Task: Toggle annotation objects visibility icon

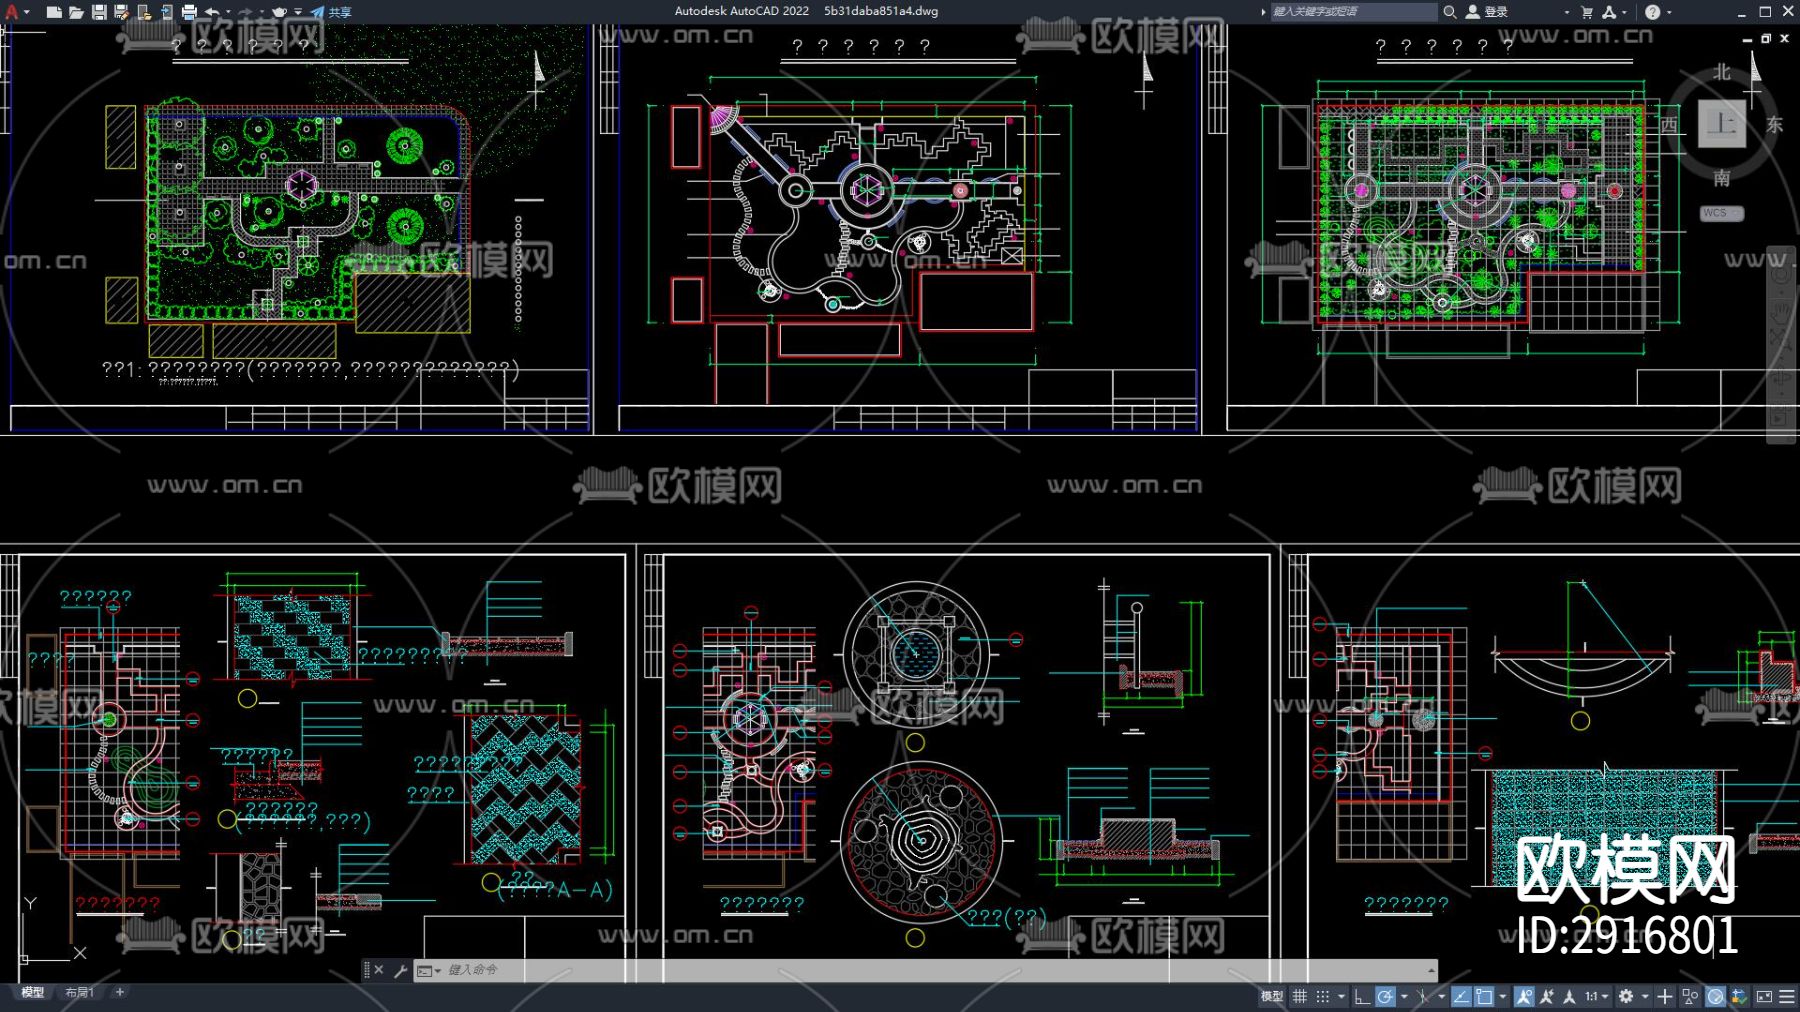Action: [x=1524, y=996]
